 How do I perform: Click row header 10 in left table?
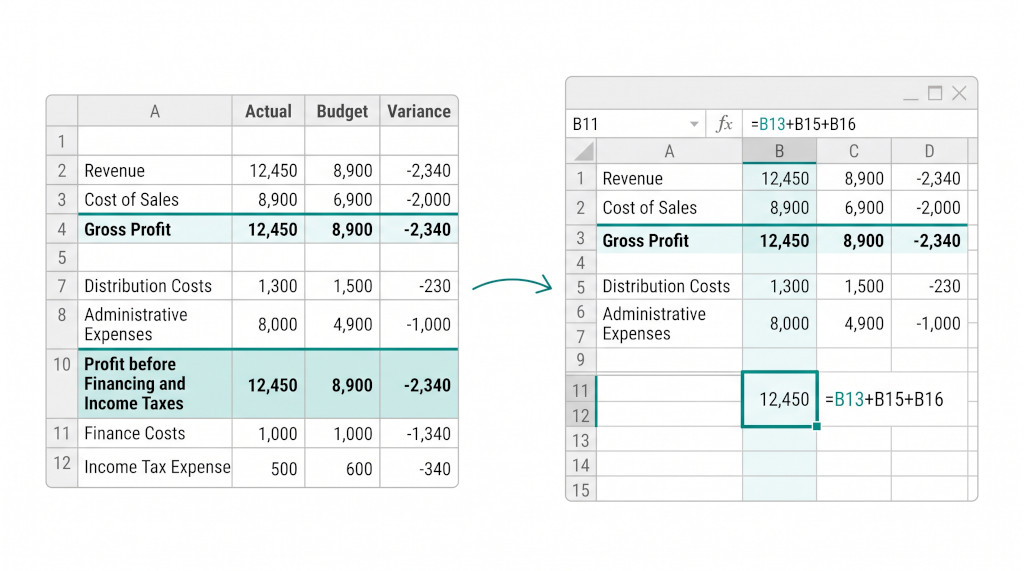(62, 383)
